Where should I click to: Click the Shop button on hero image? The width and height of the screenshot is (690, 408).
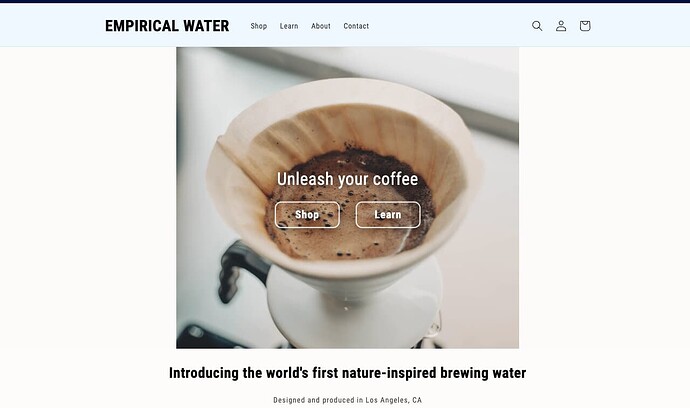(307, 215)
